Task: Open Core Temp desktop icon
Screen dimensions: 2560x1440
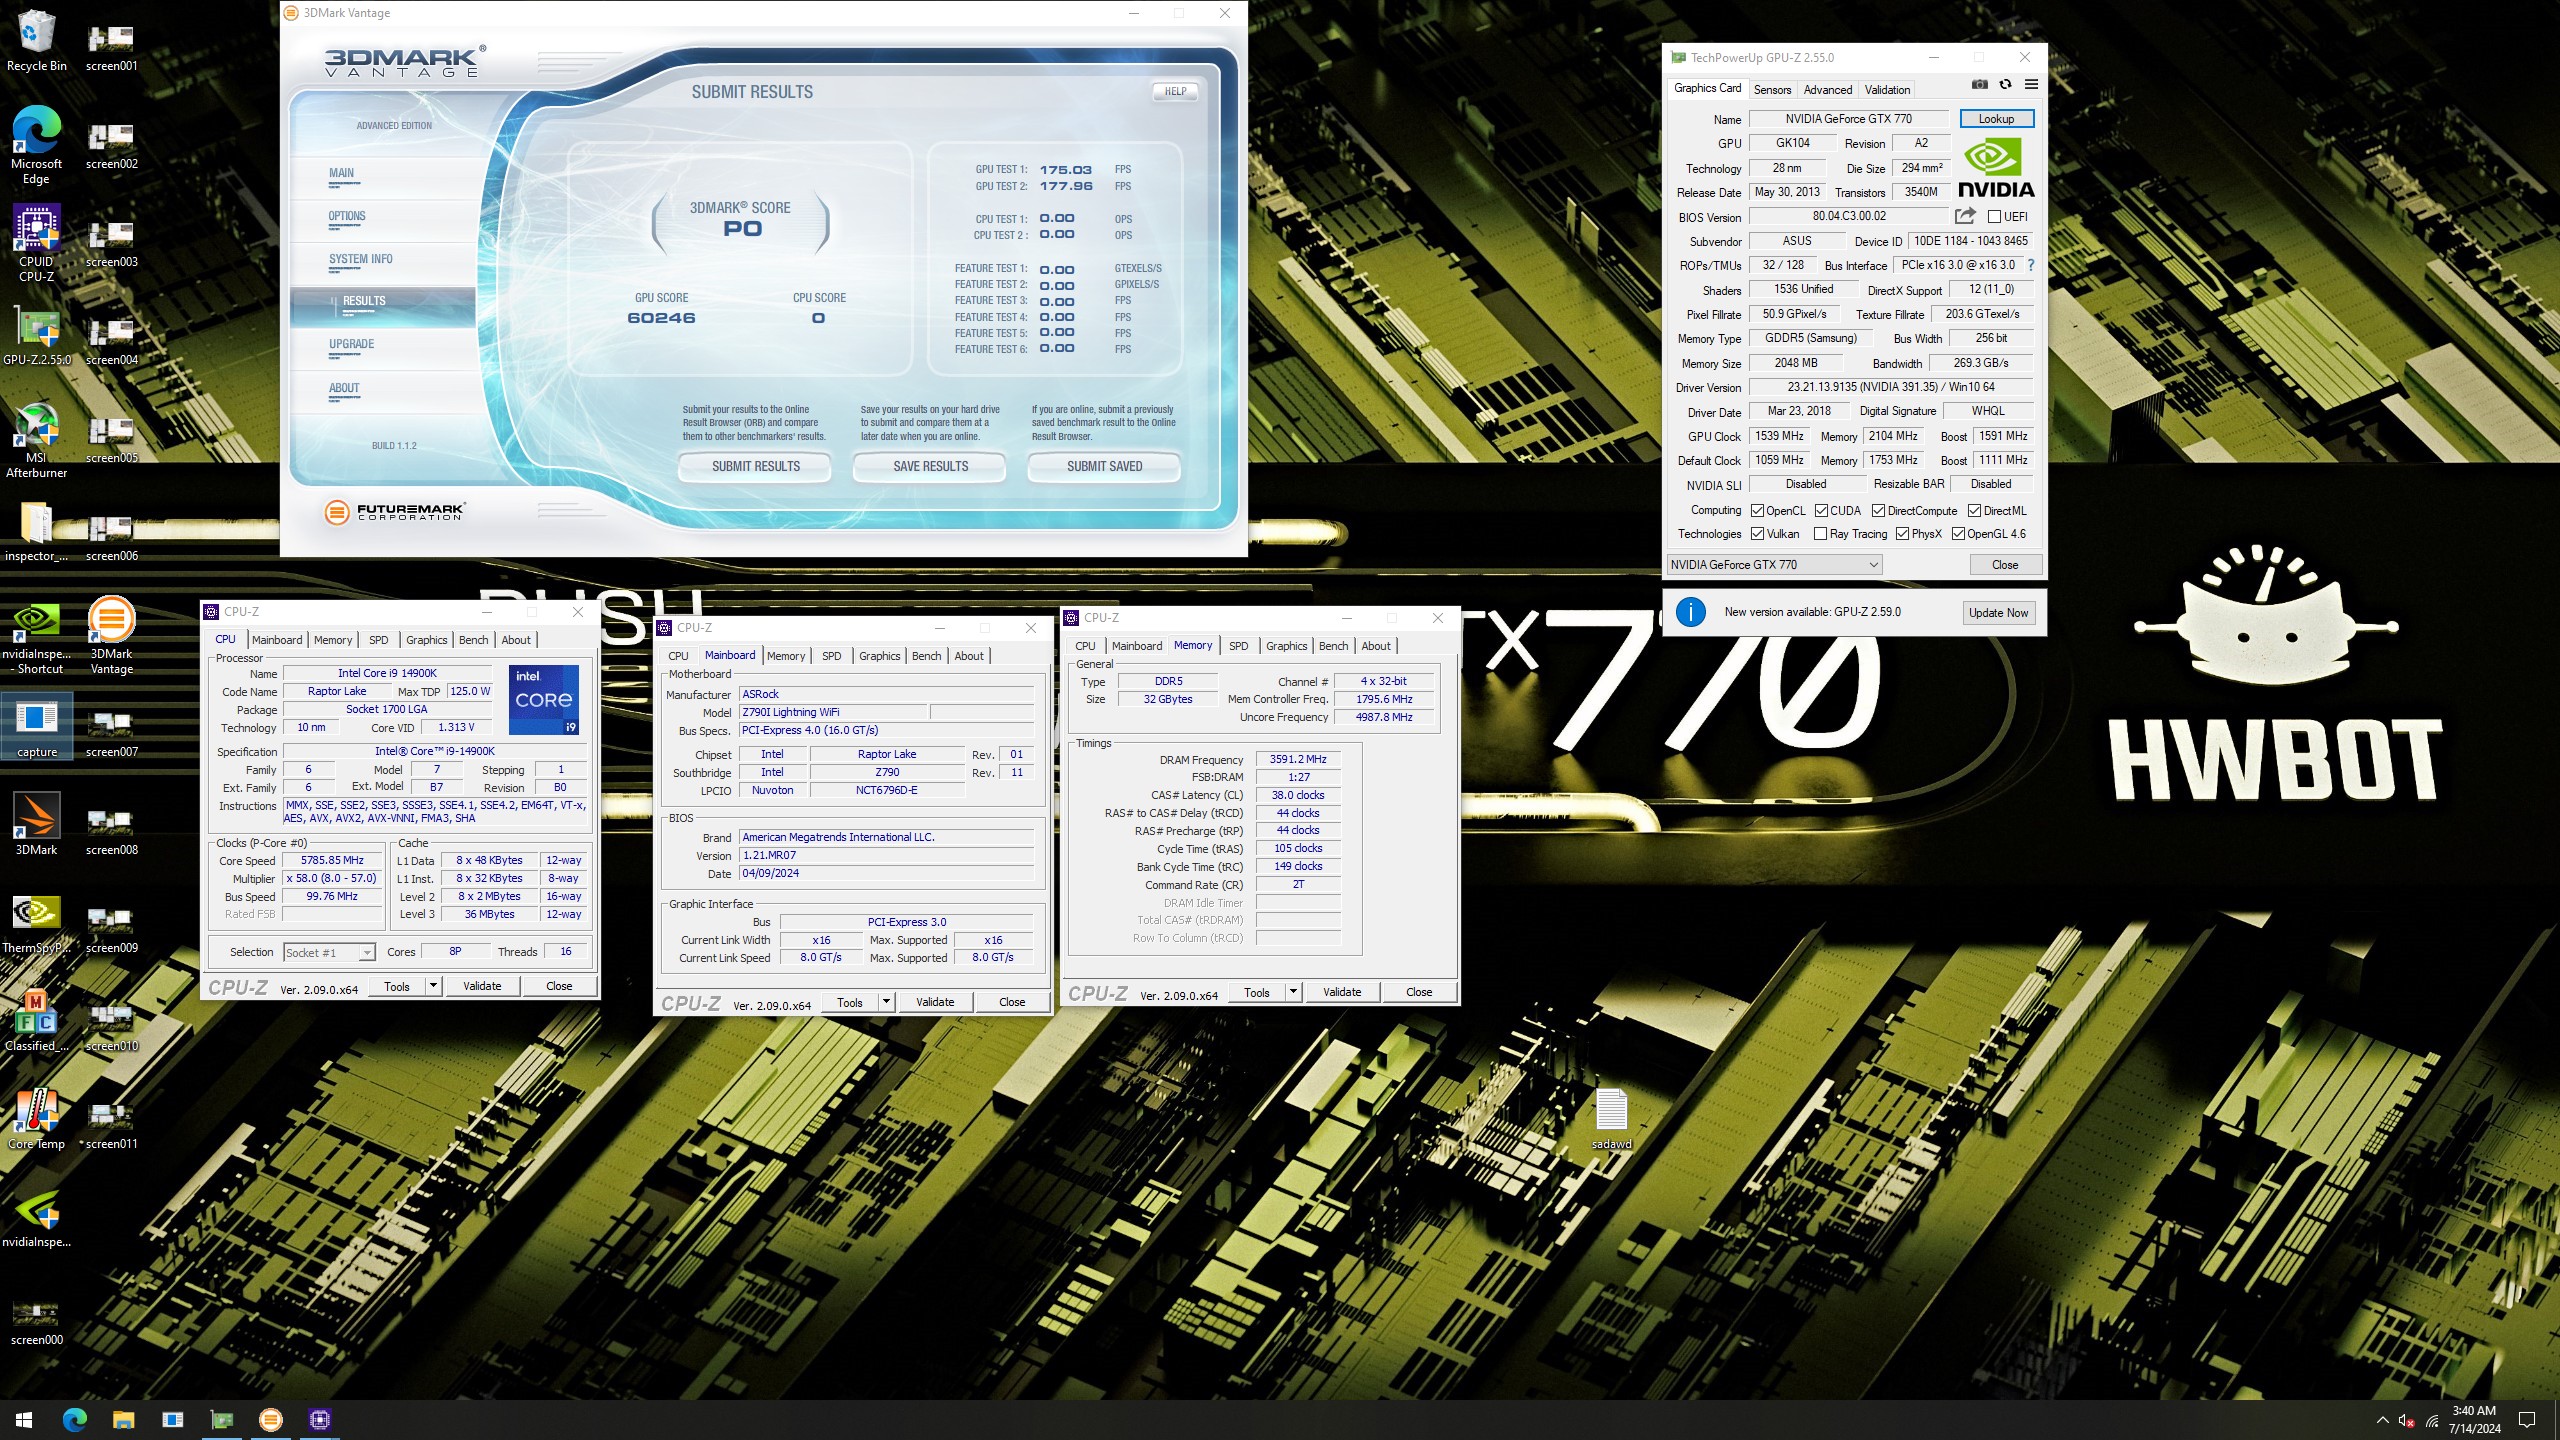Action: (x=36, y=1119)
